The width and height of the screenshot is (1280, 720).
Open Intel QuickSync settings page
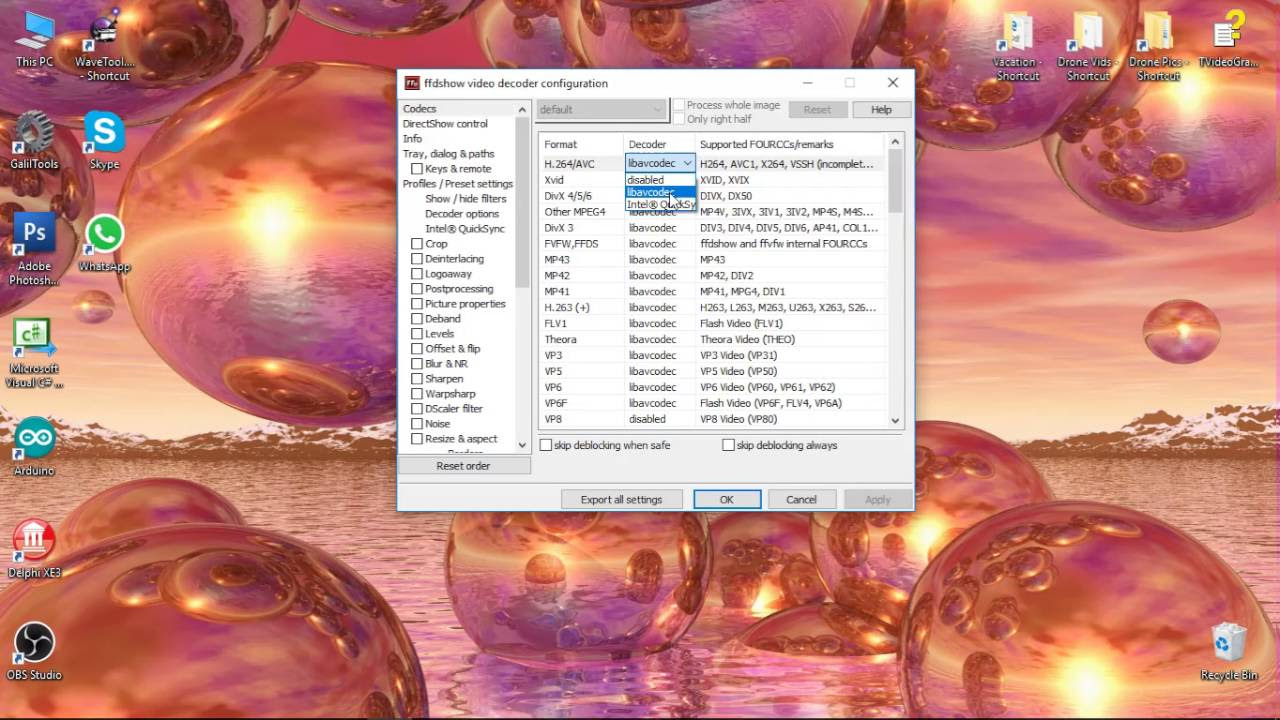point(465,229)
